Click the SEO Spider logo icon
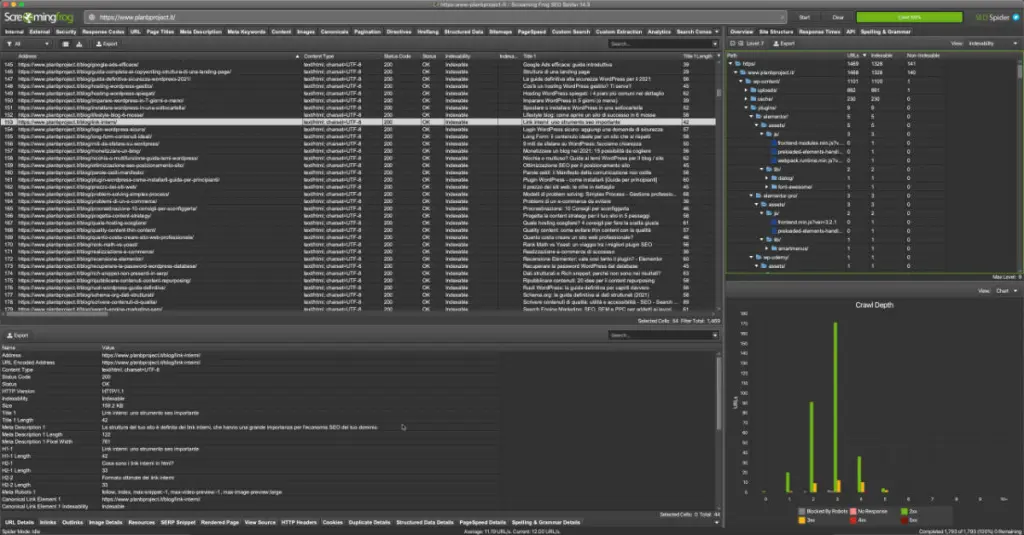The height and width of the screenshot is (535, 1024). click(x=1016, y=17)
